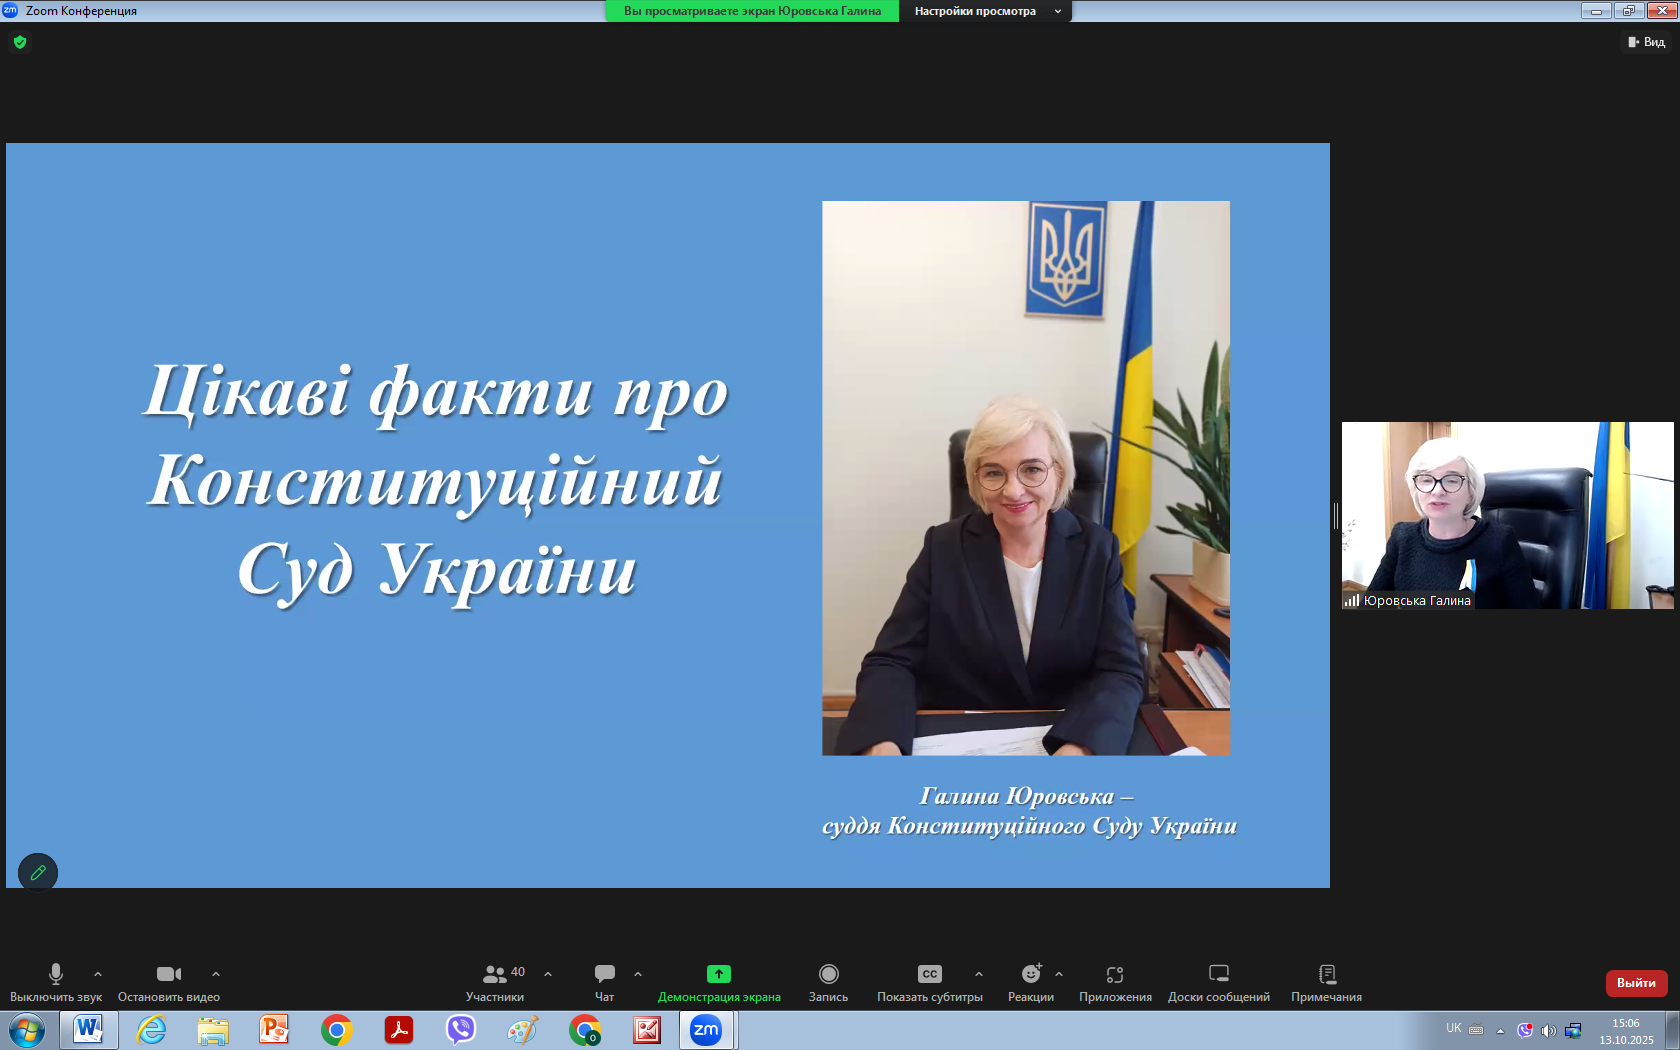1680x1050 pixels.
Task: Open the Доски сообщений whiteboards icon
Action: (x=1218, y=974)
